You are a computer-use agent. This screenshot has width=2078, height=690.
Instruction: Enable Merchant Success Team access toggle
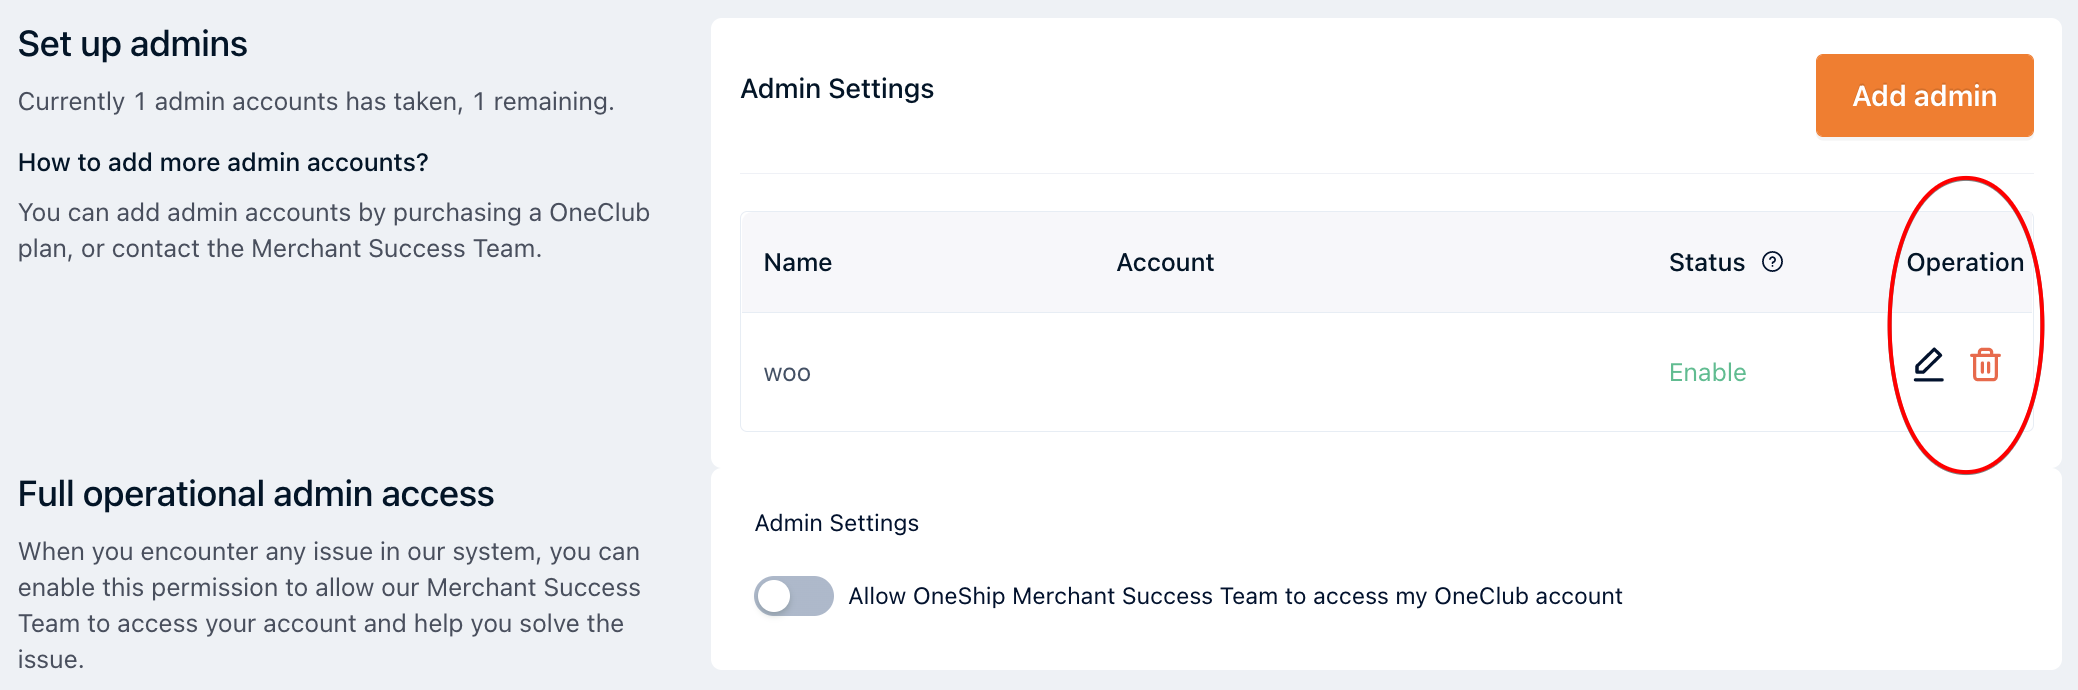coord(794,596)
